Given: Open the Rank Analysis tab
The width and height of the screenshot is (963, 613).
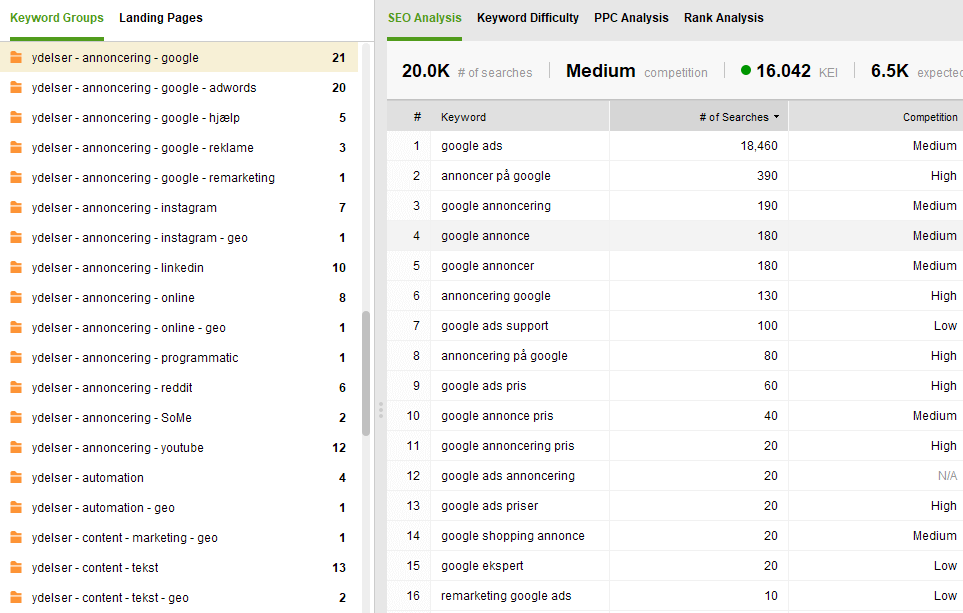Looking at the screenshot, I should (723, 18).
